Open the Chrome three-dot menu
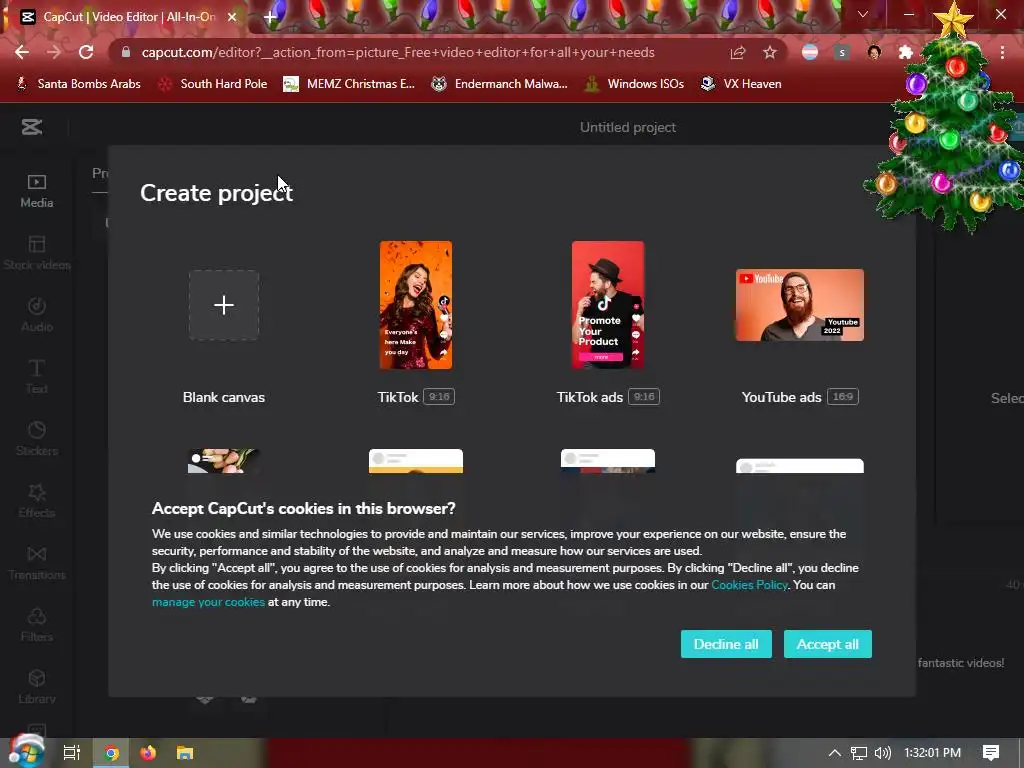Screen dimensions: 1024x768 [1002, 52]
